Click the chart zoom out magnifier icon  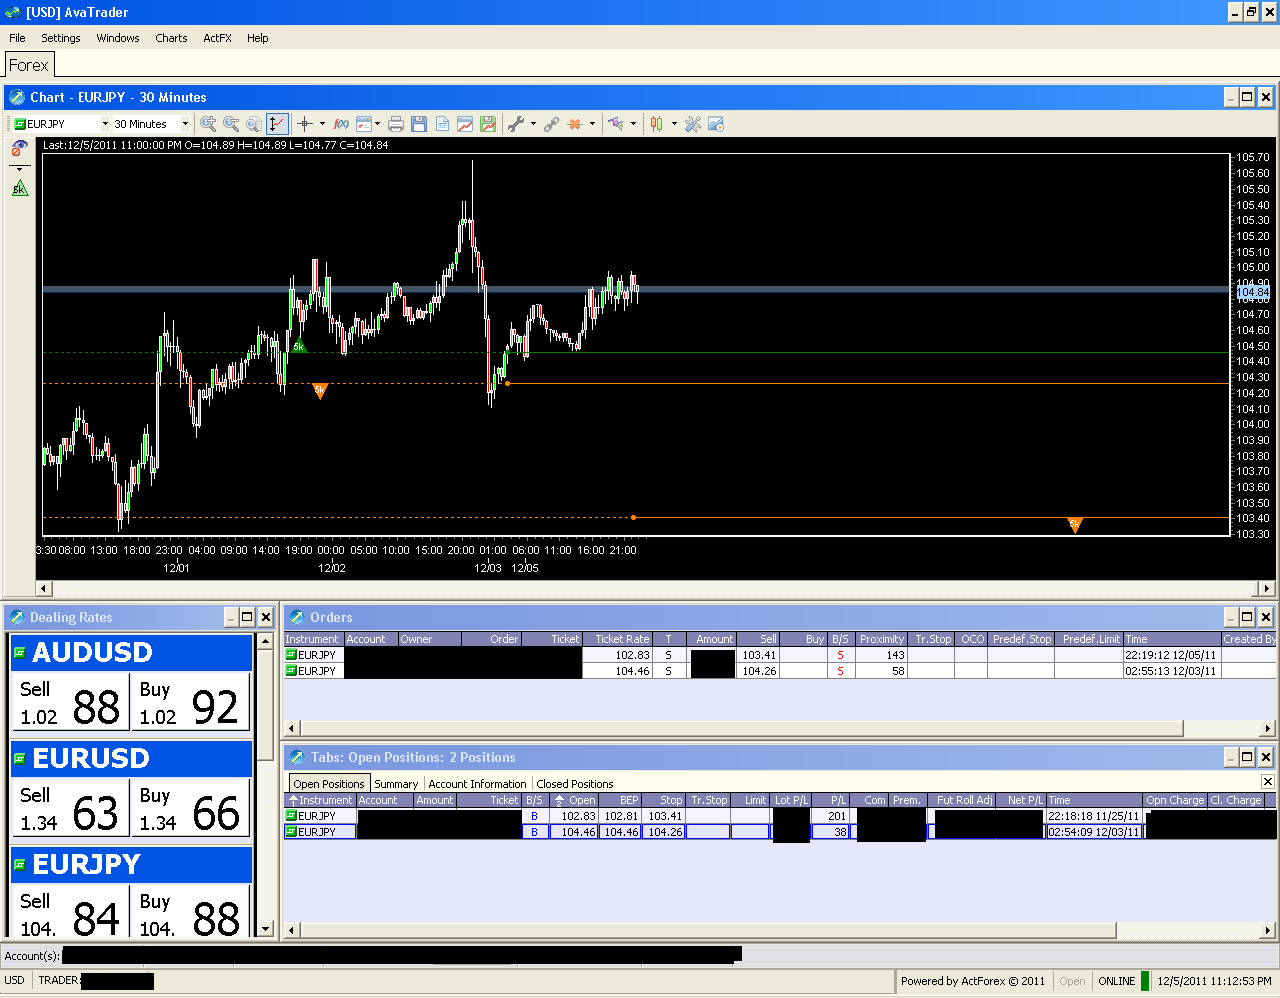231,124
